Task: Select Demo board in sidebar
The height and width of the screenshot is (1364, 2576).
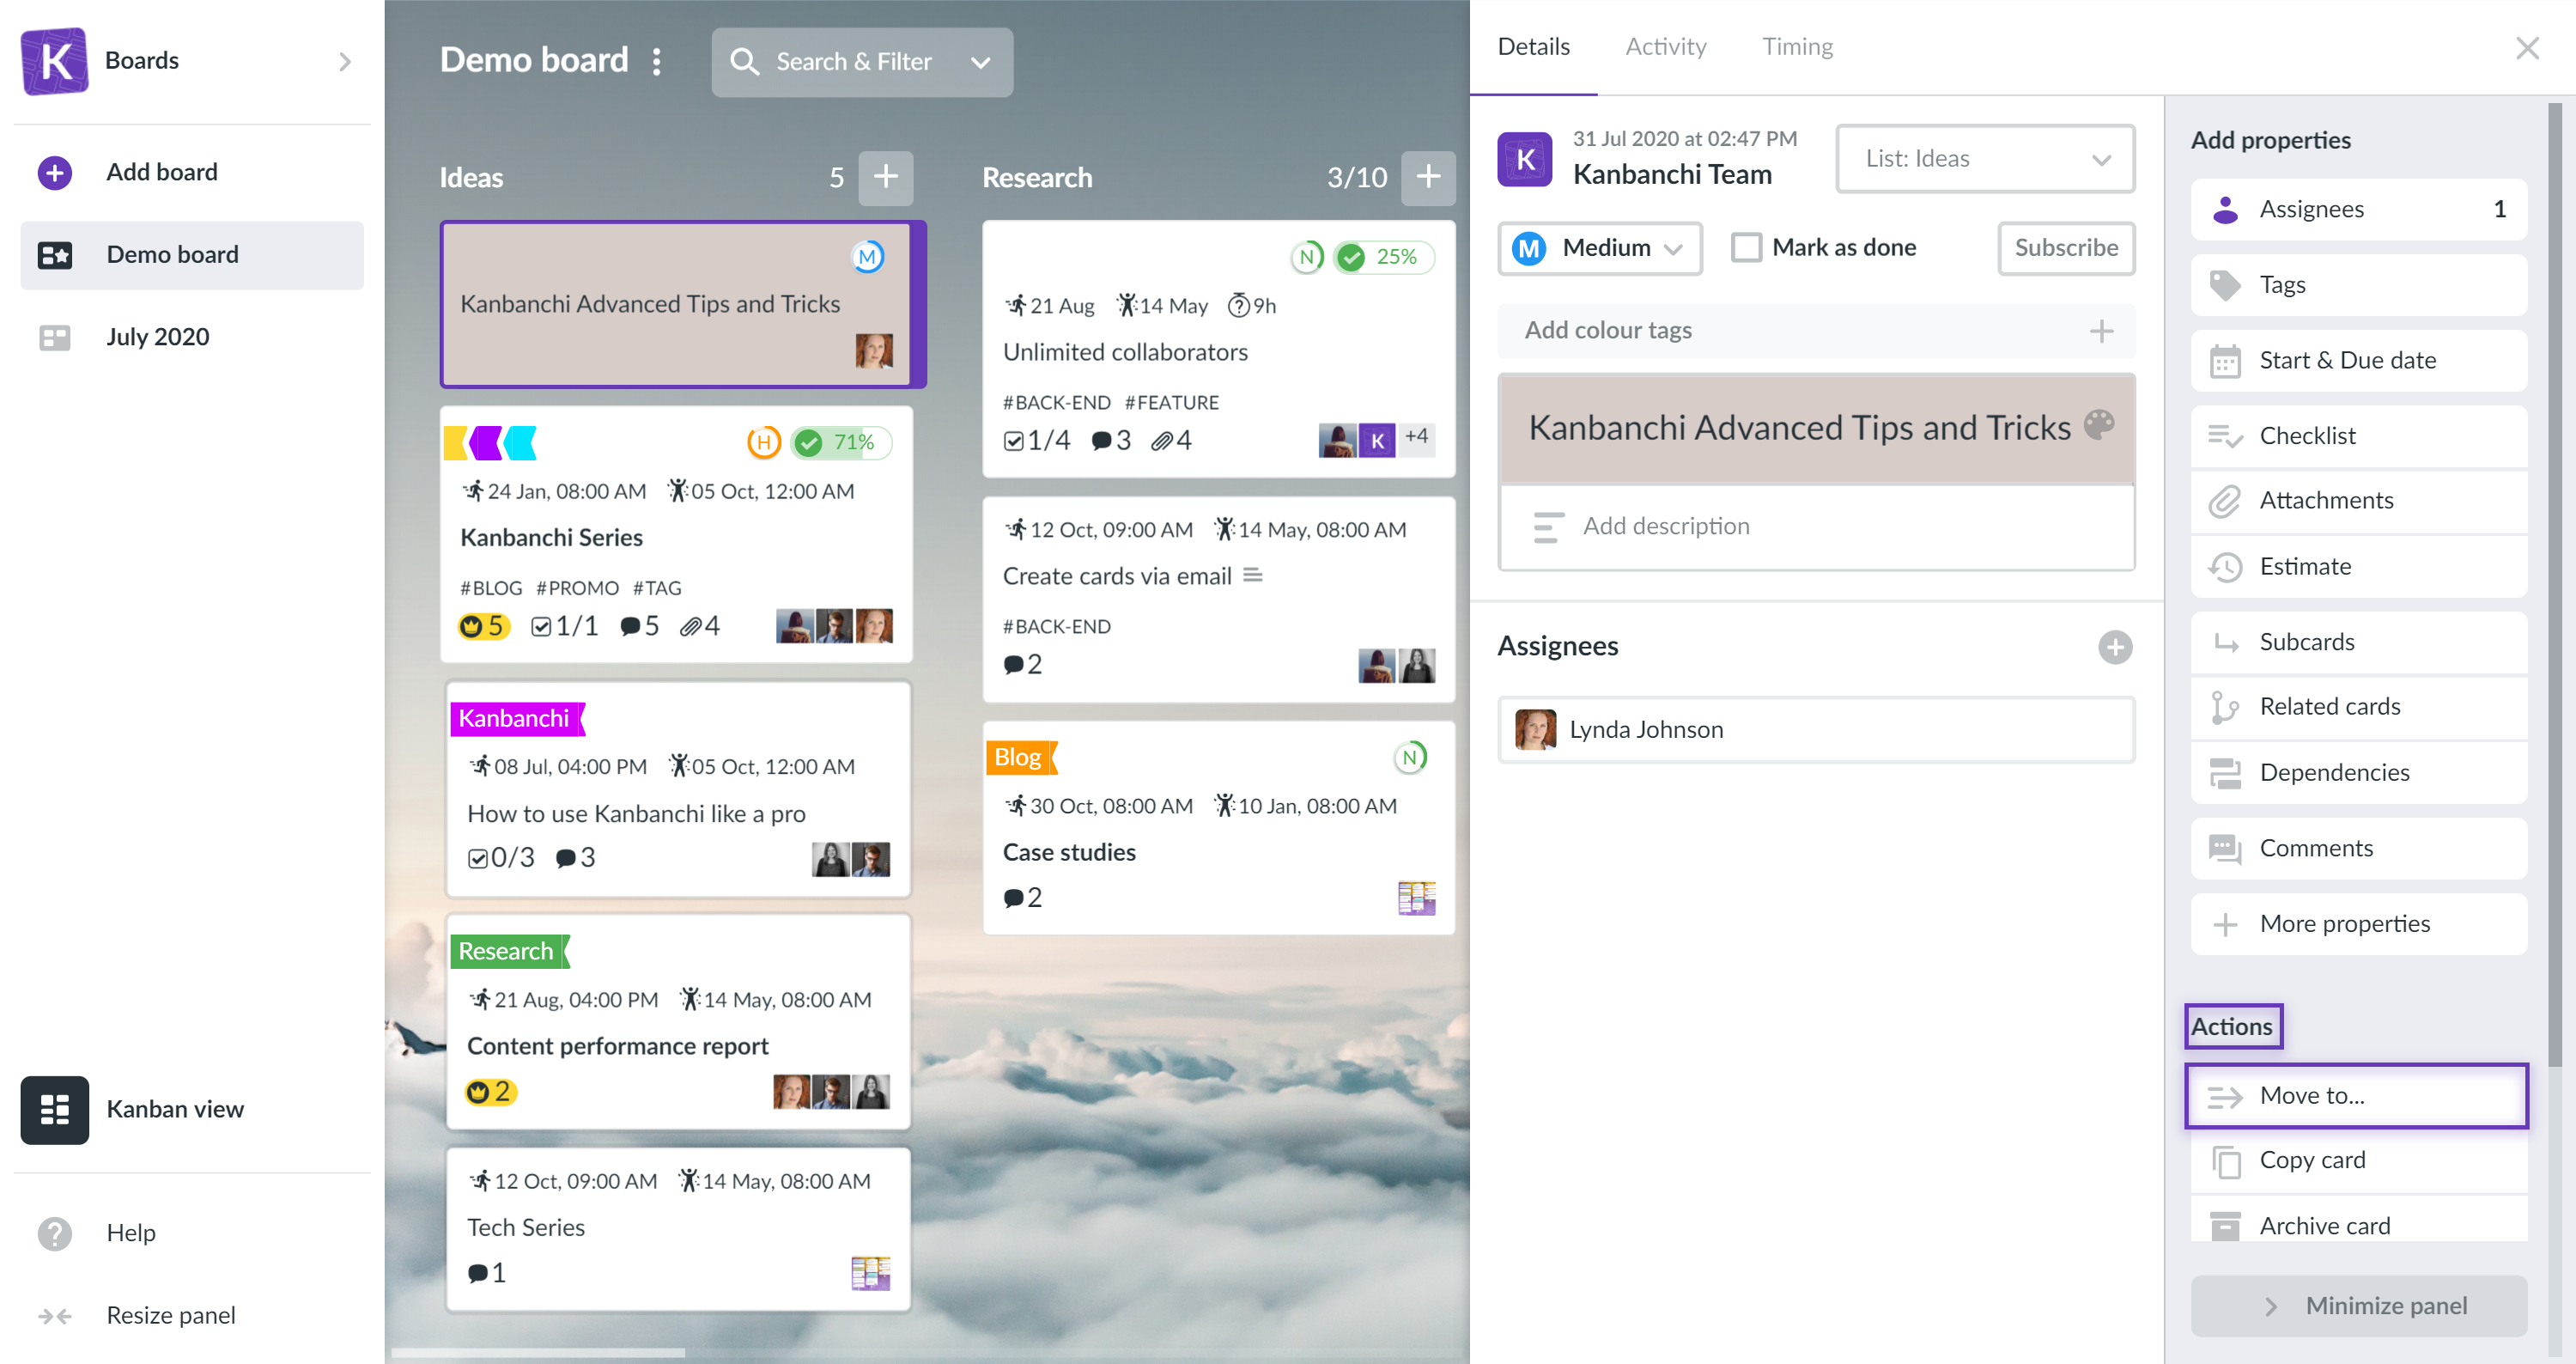Action: tap(192, 255)
